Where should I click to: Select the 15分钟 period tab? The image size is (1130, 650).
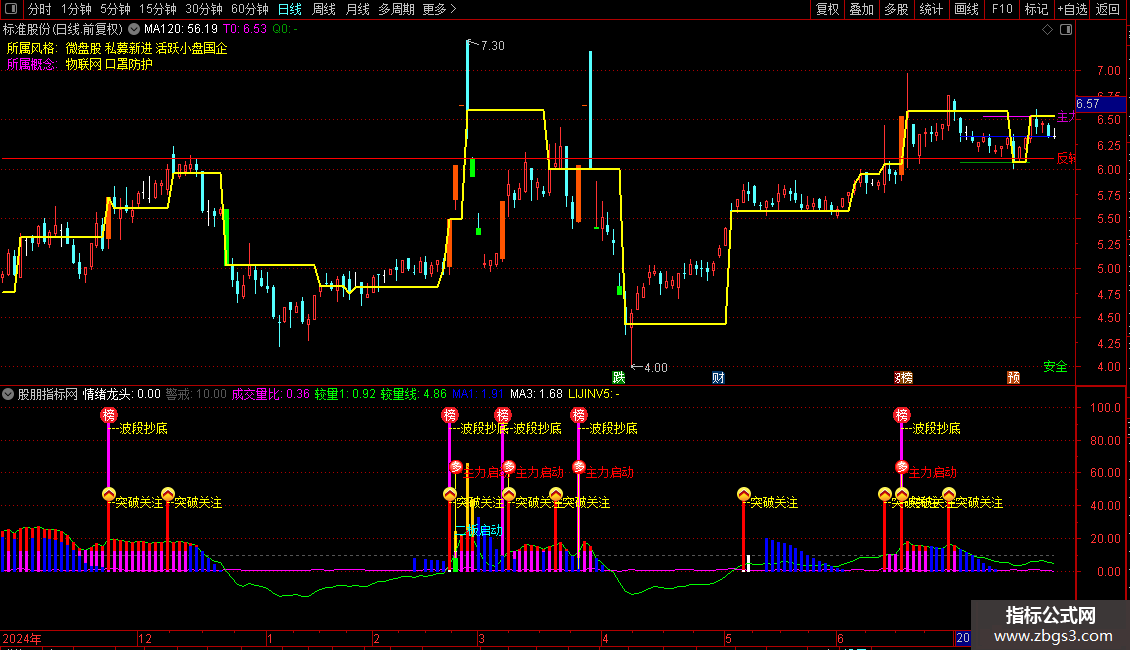click(x=158, y=9)
